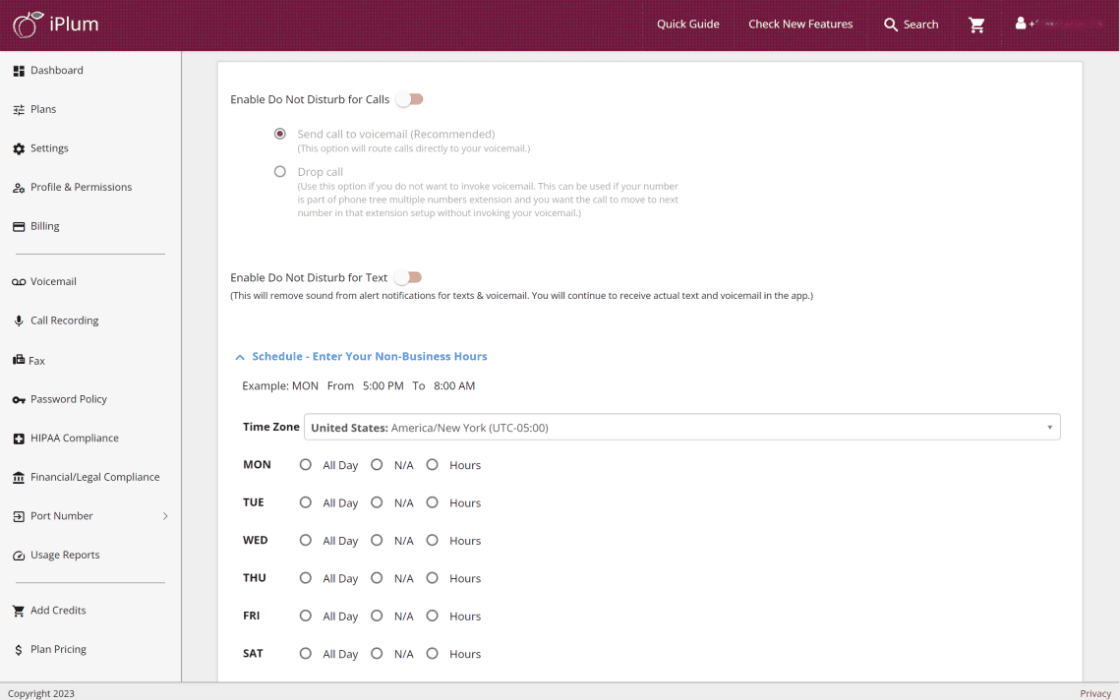Click the Password Policy key icon
The width and height of the screenshot is (1120, 700).
[18, 400]
